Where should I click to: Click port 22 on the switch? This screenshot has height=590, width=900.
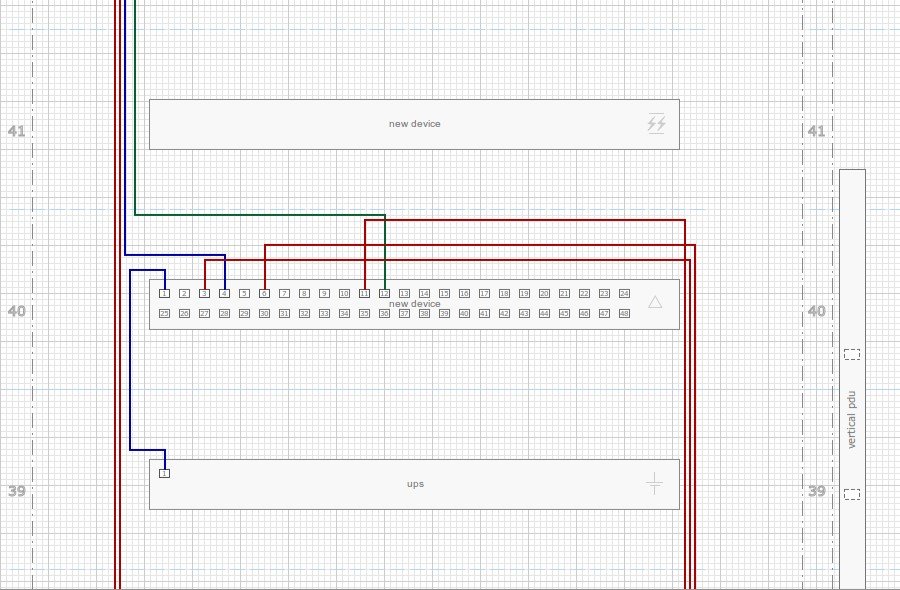[584, 293]
